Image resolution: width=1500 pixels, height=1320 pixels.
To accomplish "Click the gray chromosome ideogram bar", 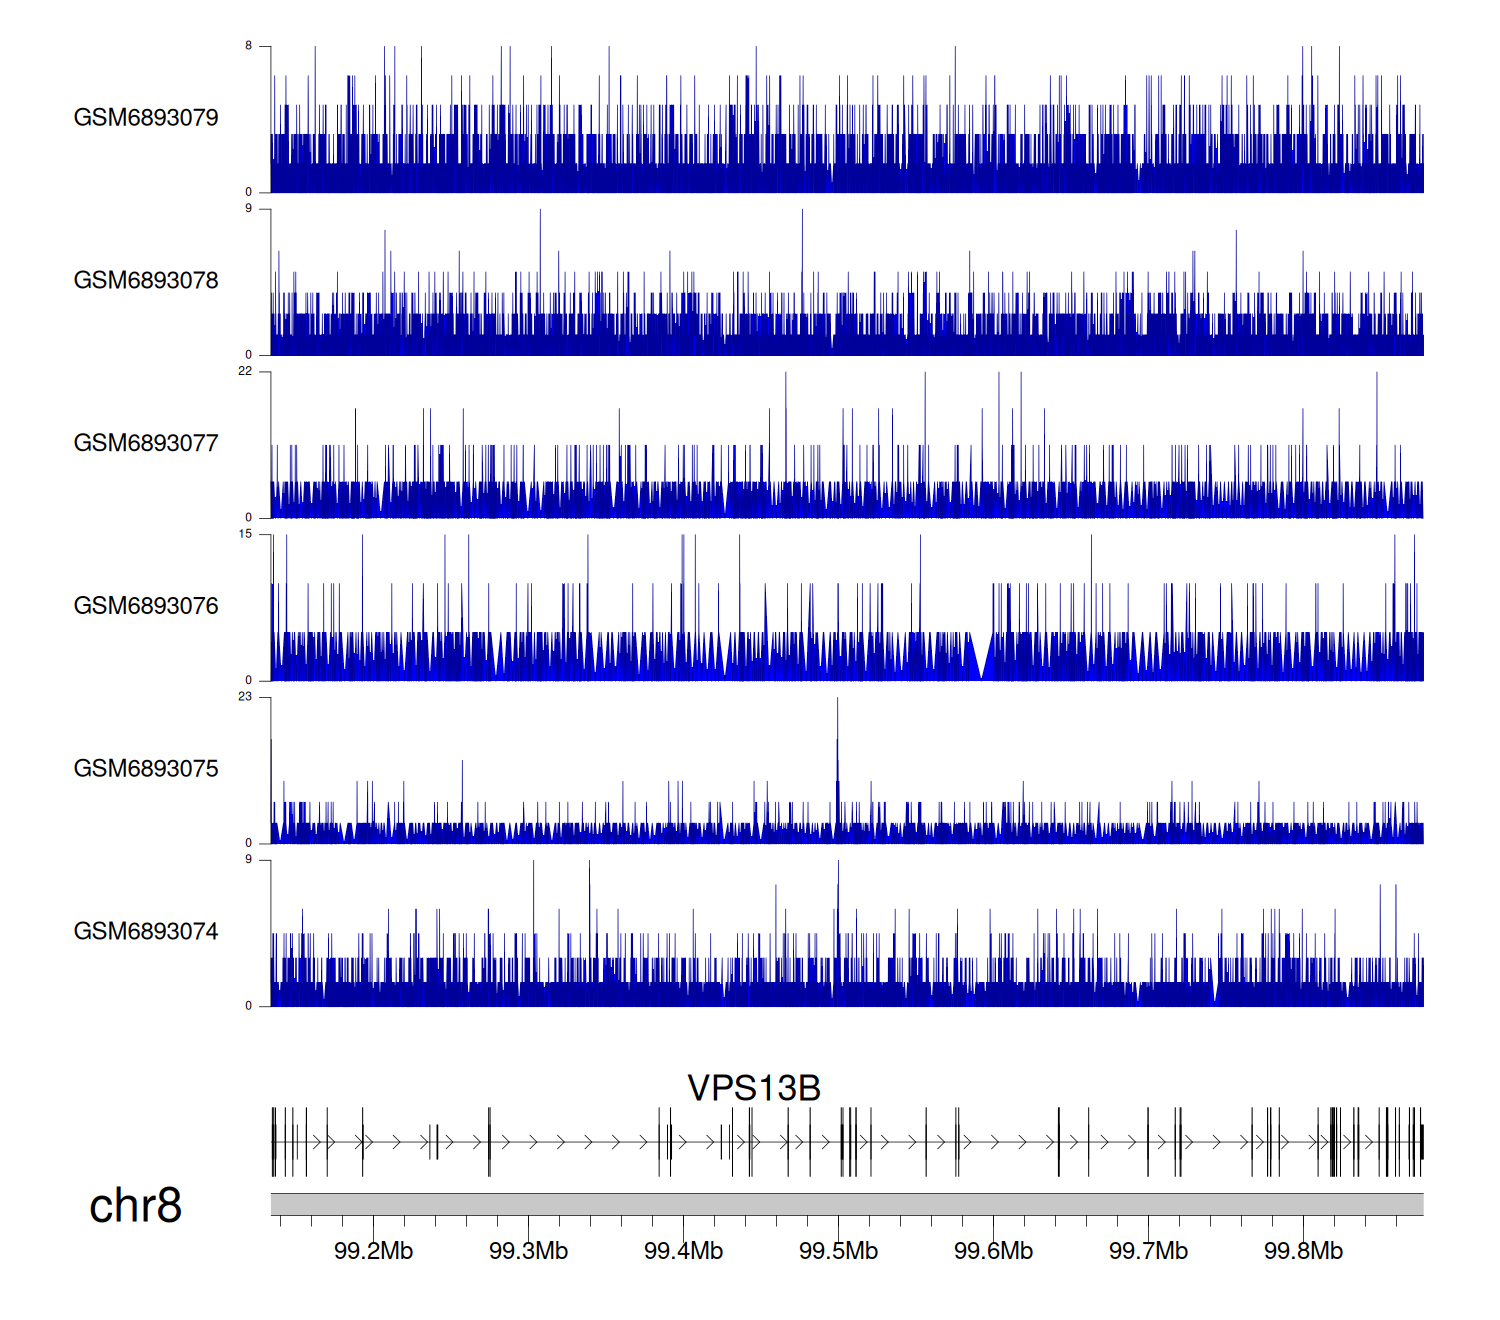I will pos(846,1204).
